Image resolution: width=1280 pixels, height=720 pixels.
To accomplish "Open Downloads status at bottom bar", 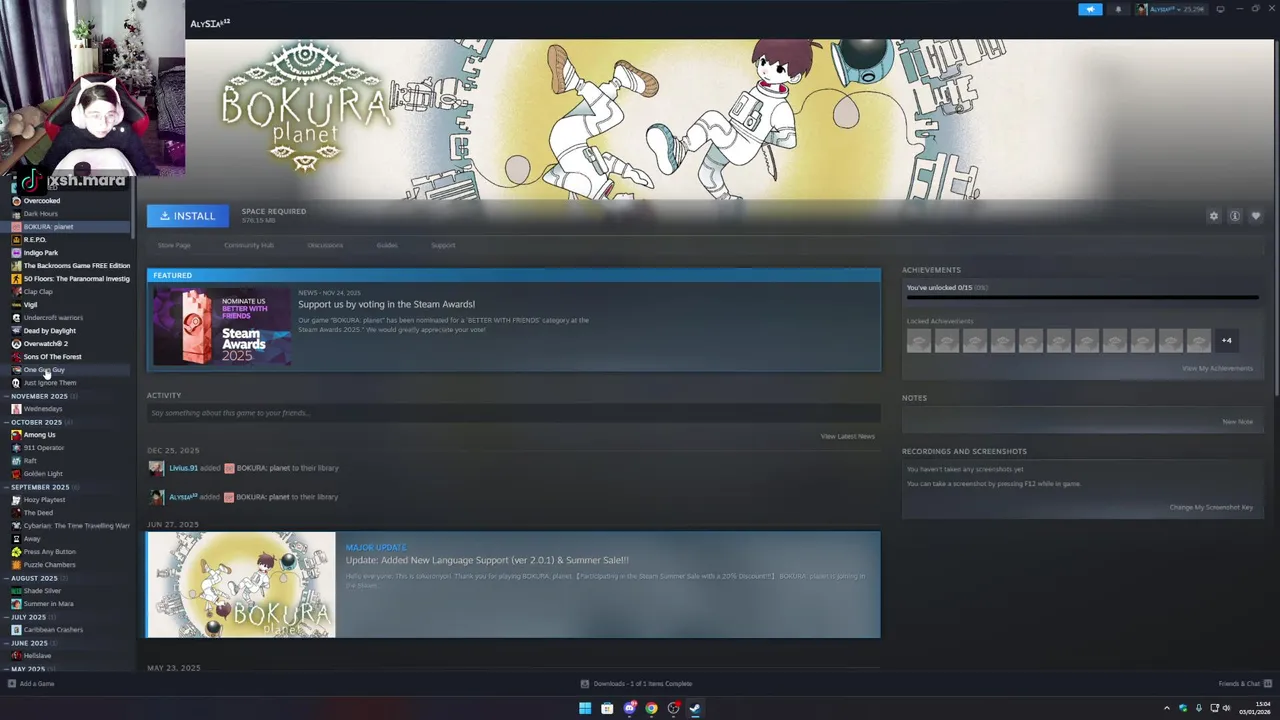I will point(636,684).
